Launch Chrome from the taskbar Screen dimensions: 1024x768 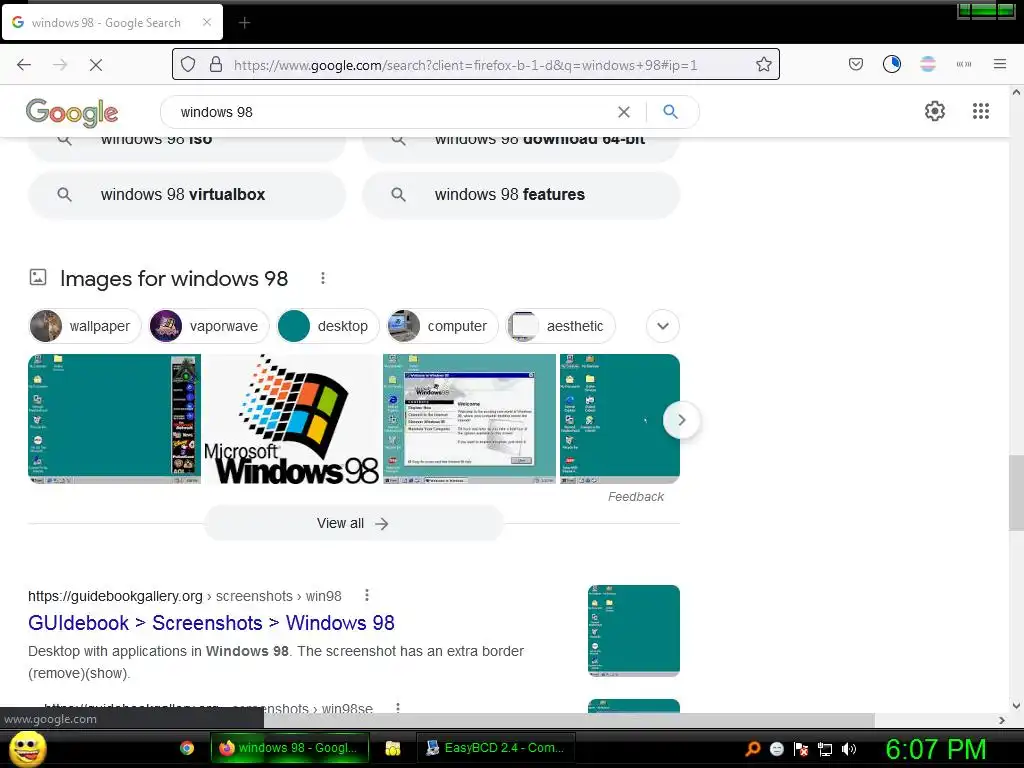point(187,748)
